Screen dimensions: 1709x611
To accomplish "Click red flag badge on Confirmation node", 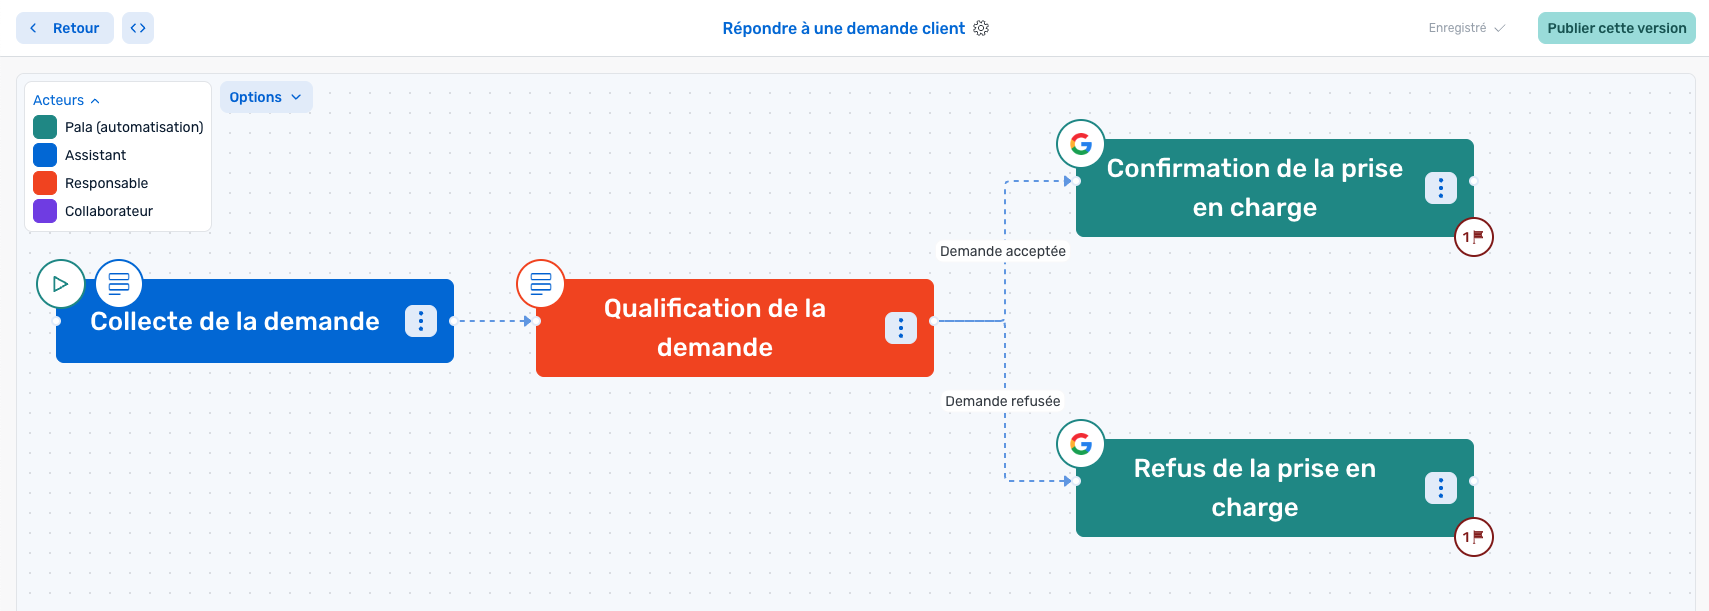I will 1473,237.
